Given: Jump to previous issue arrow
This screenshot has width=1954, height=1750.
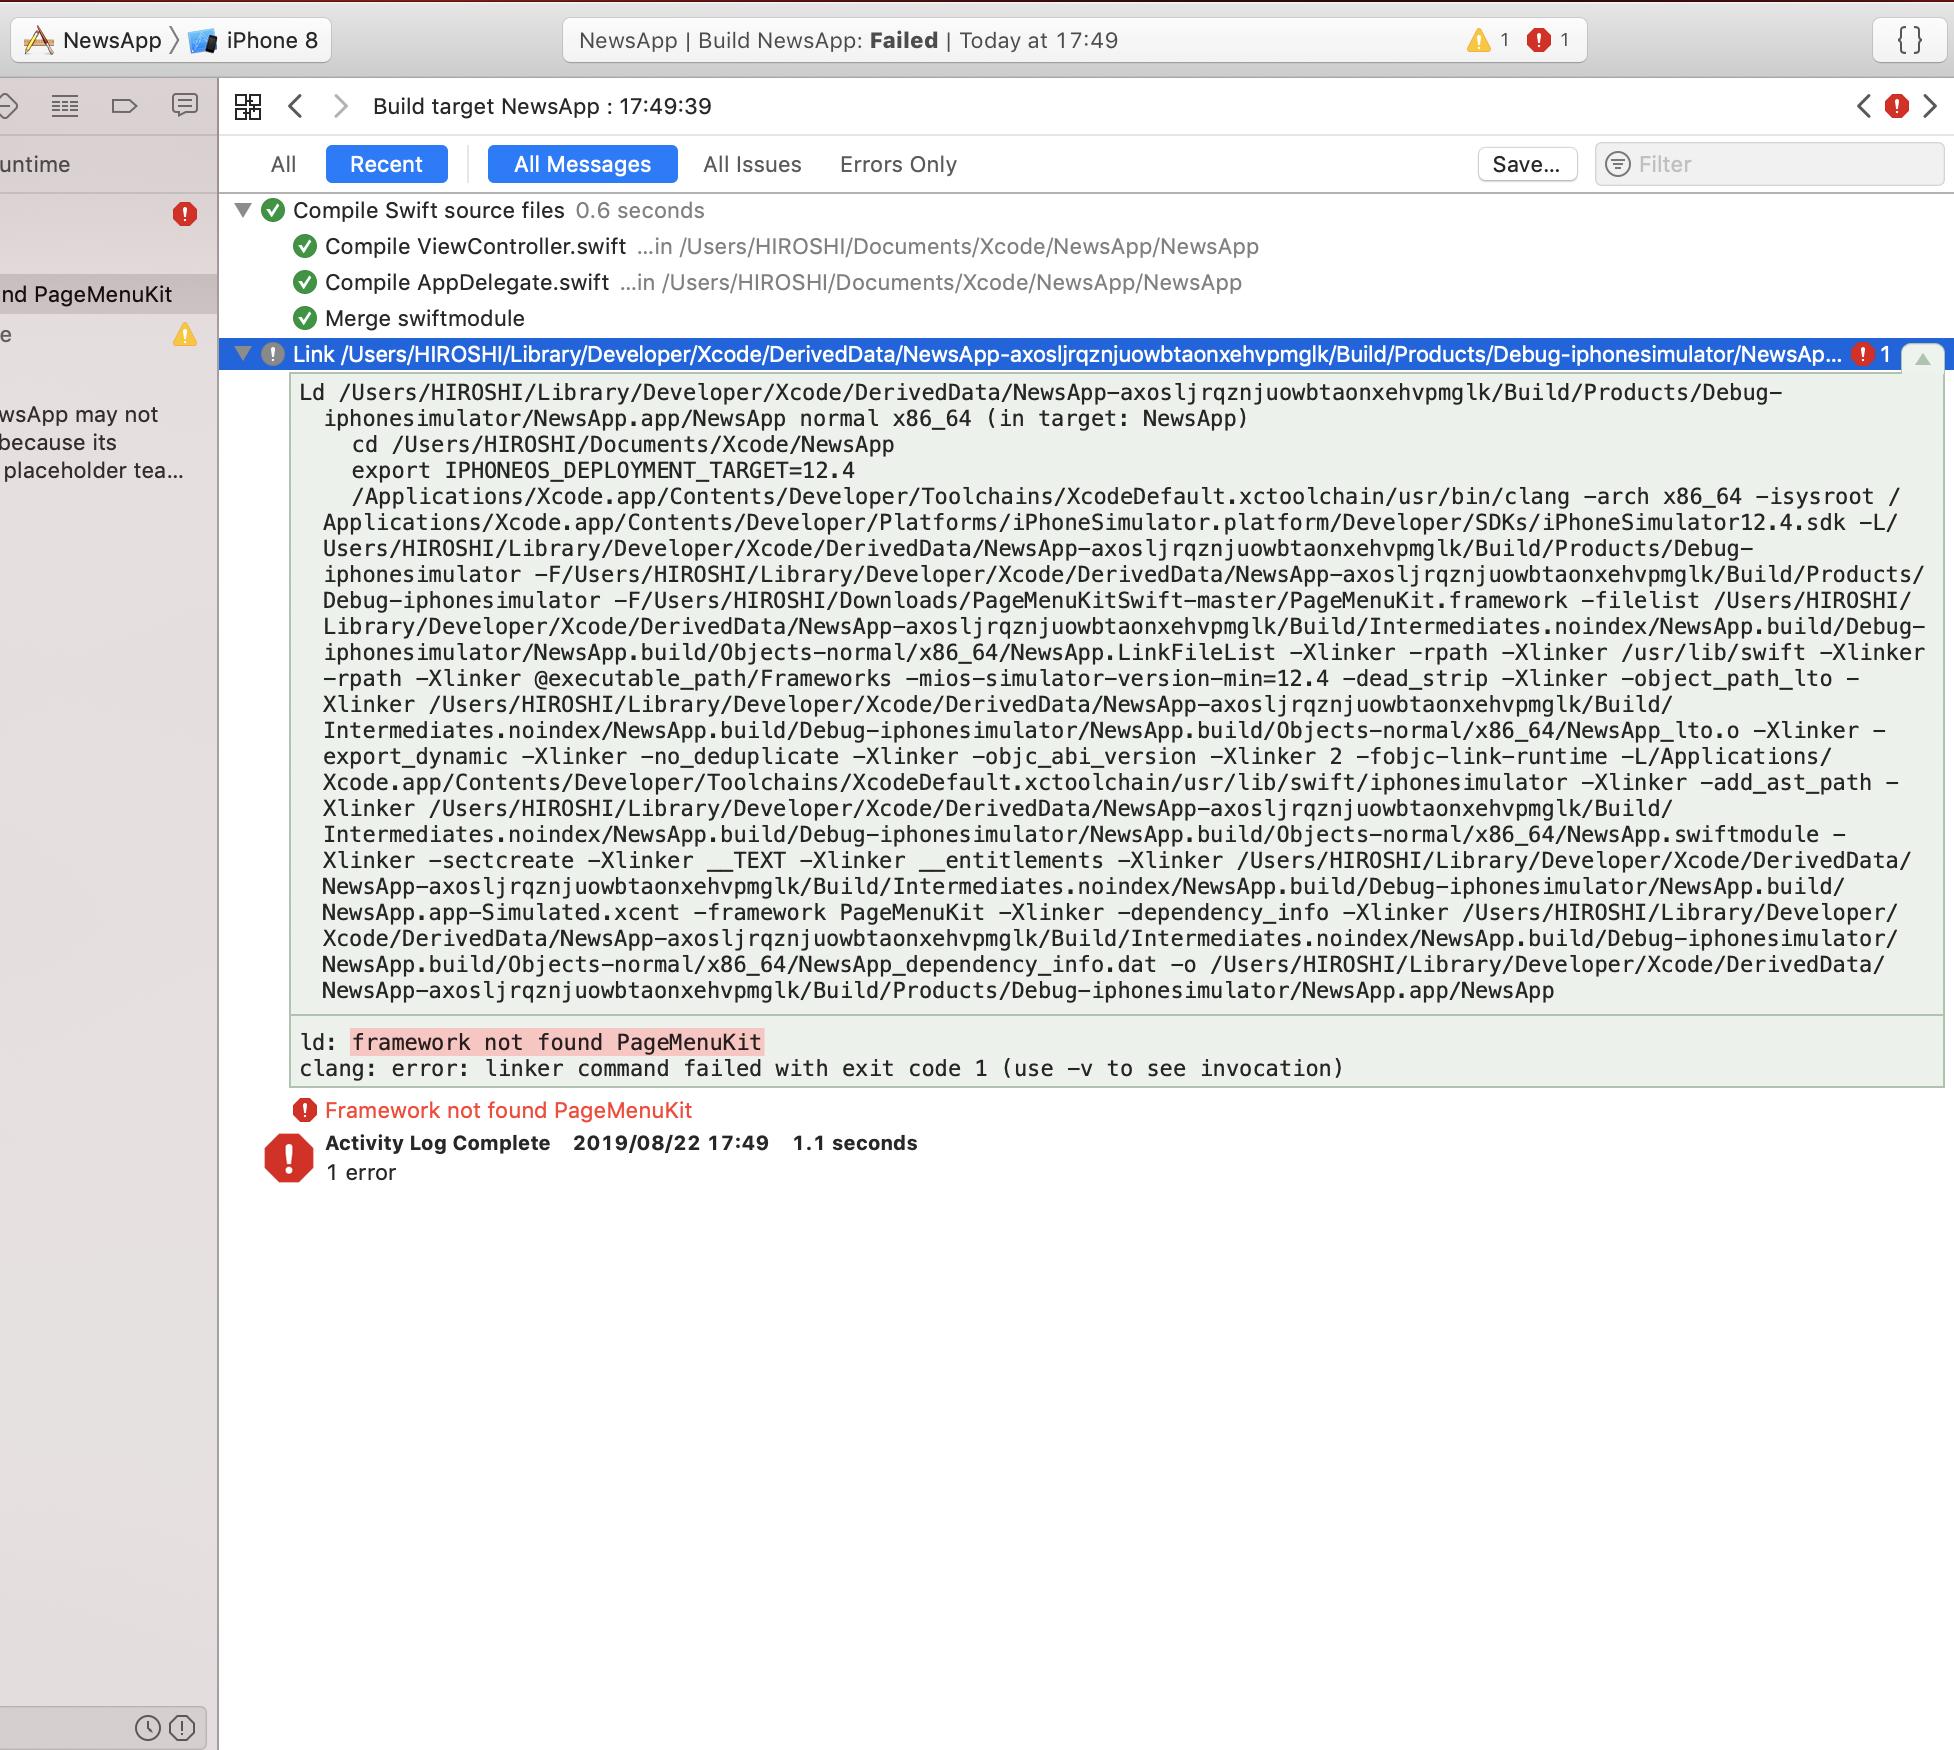Looking at the screenshot, I should click(1864, 106).
